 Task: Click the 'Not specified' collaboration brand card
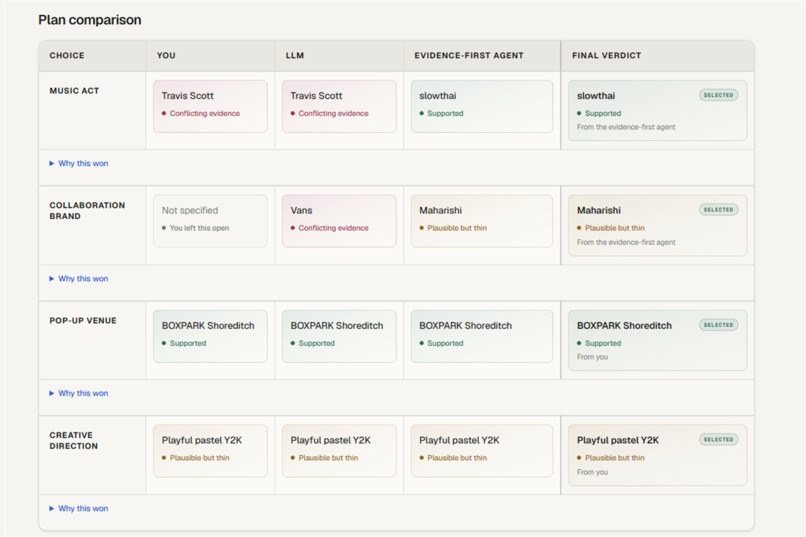coord(210,221)
